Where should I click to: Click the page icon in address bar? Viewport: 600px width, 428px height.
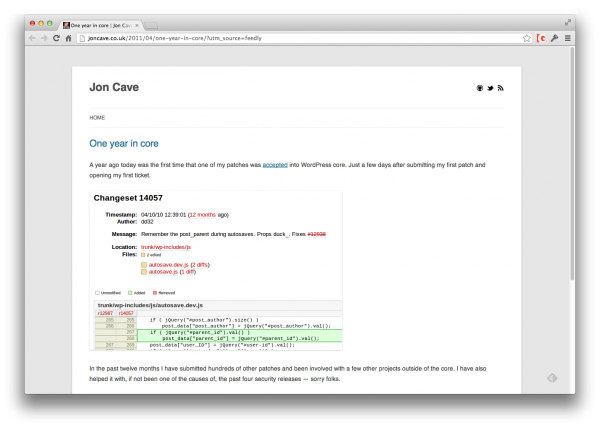[x=82, y=38]
